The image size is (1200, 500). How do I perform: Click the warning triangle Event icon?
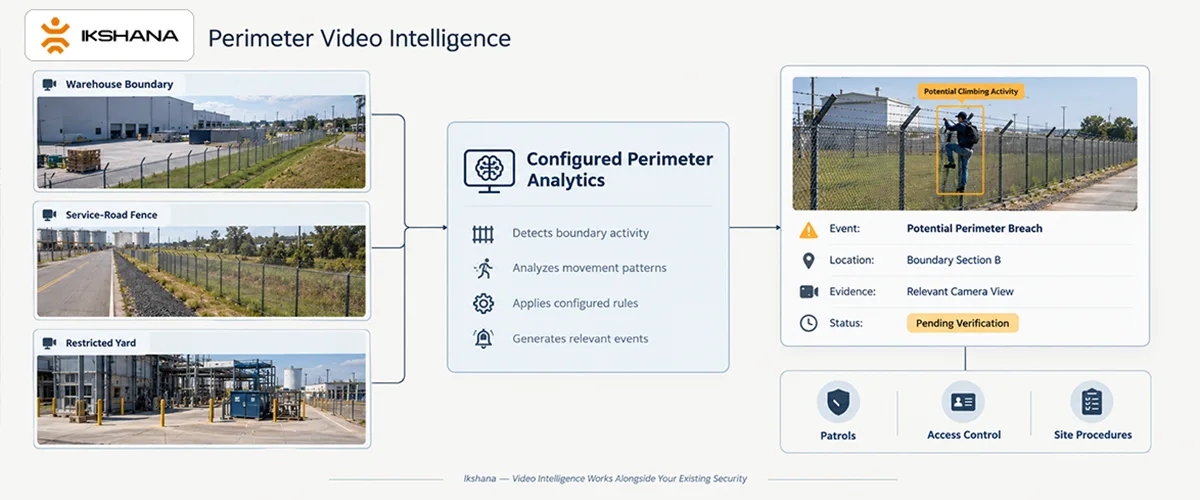(808, 229)
